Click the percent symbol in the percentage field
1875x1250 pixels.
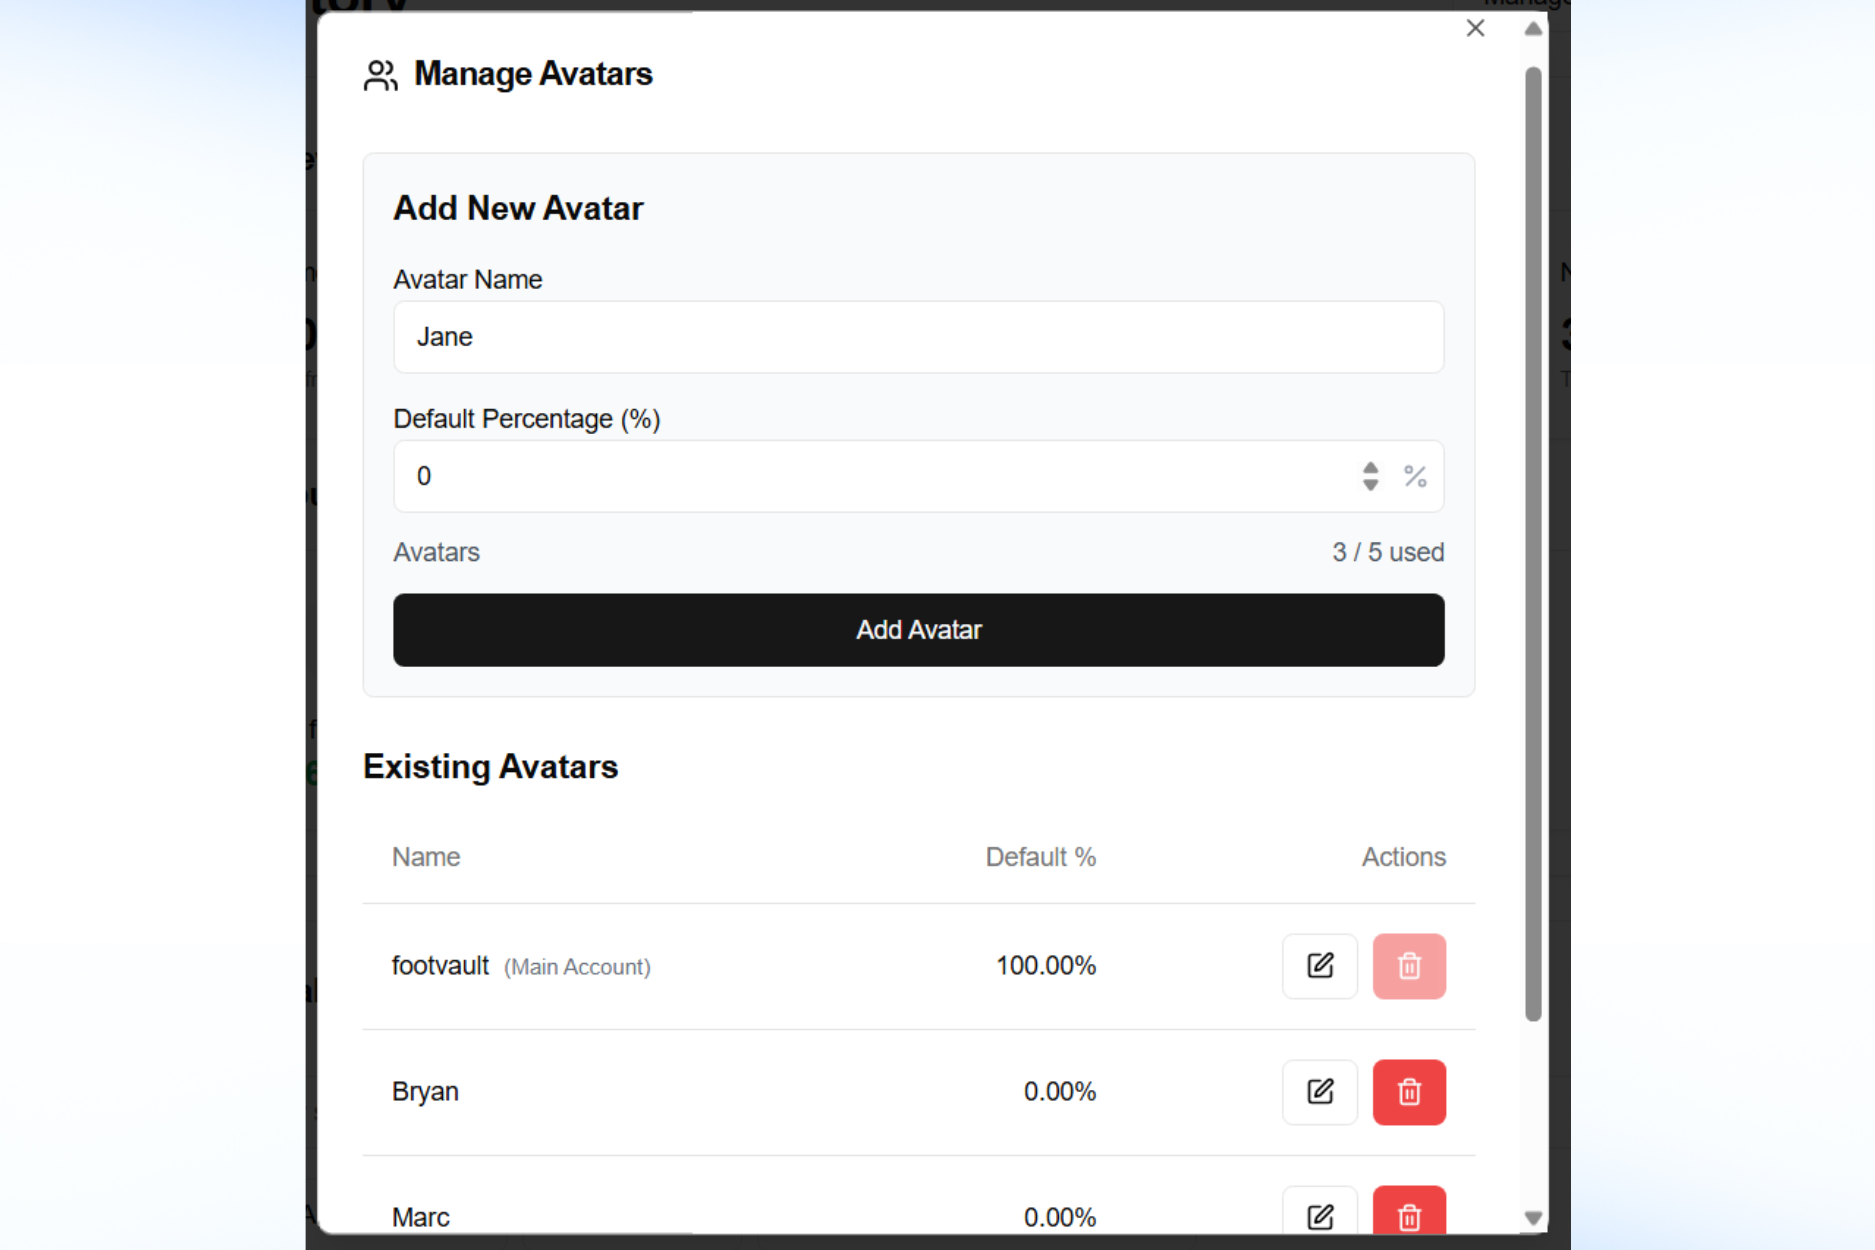click(x=1415, y=476)
